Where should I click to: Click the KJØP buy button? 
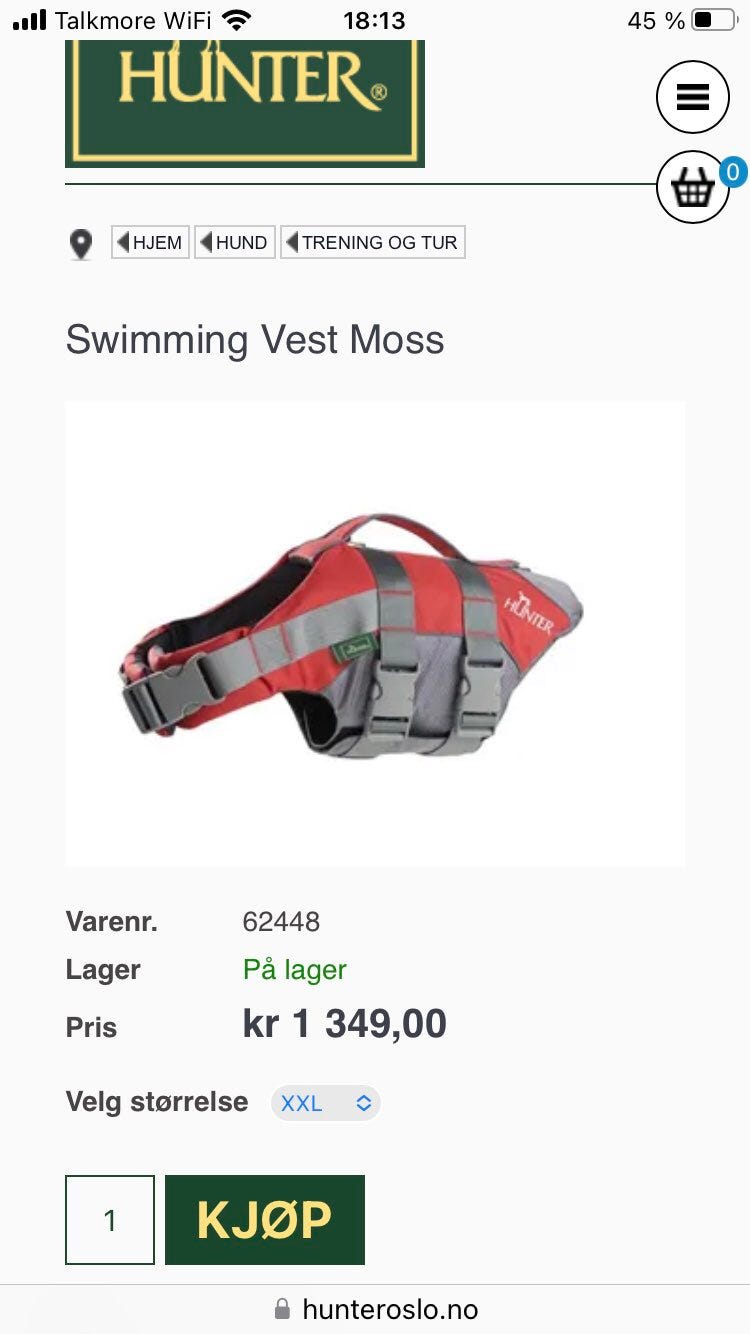pos(265,1220)
